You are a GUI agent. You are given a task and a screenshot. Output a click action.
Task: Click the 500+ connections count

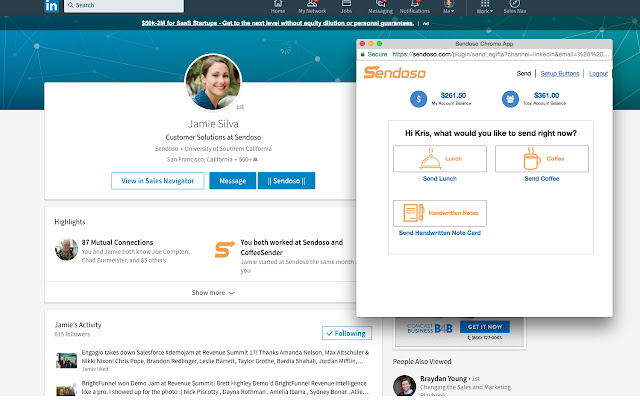248,159
